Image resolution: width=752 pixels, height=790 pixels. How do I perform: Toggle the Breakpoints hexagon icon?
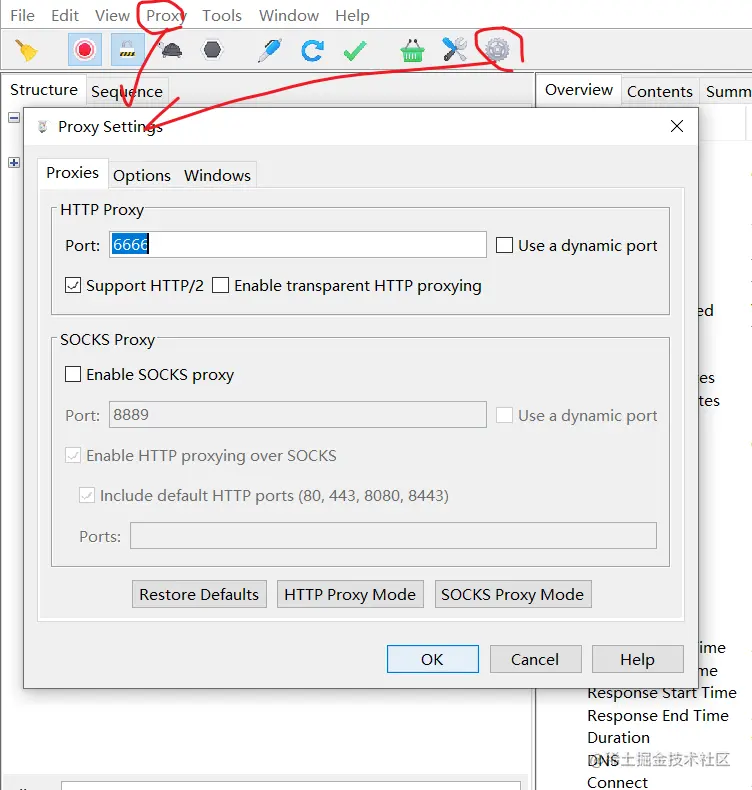(x=212, y=50)
